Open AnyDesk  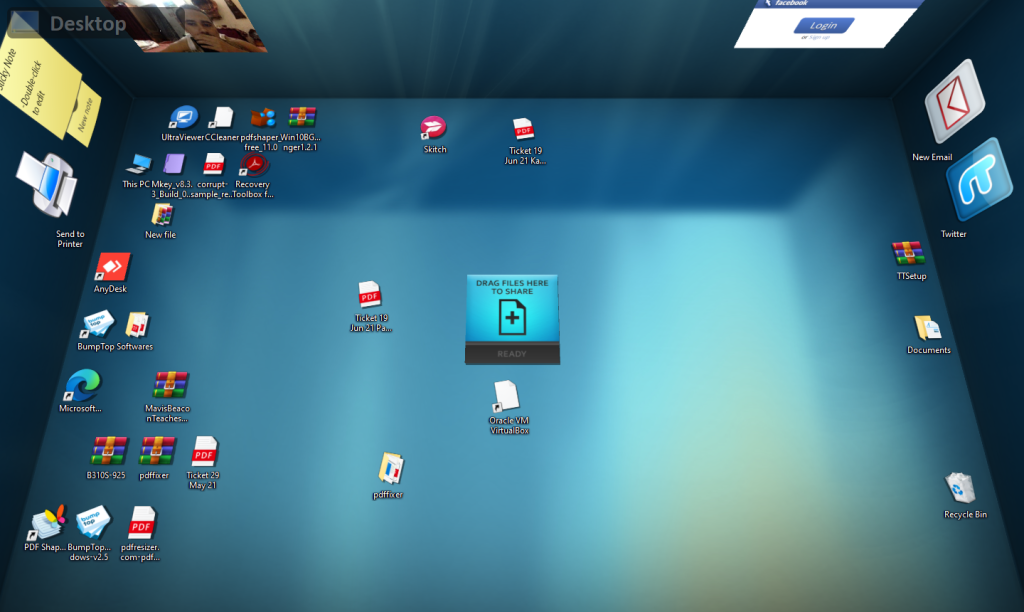coord(111,267)
